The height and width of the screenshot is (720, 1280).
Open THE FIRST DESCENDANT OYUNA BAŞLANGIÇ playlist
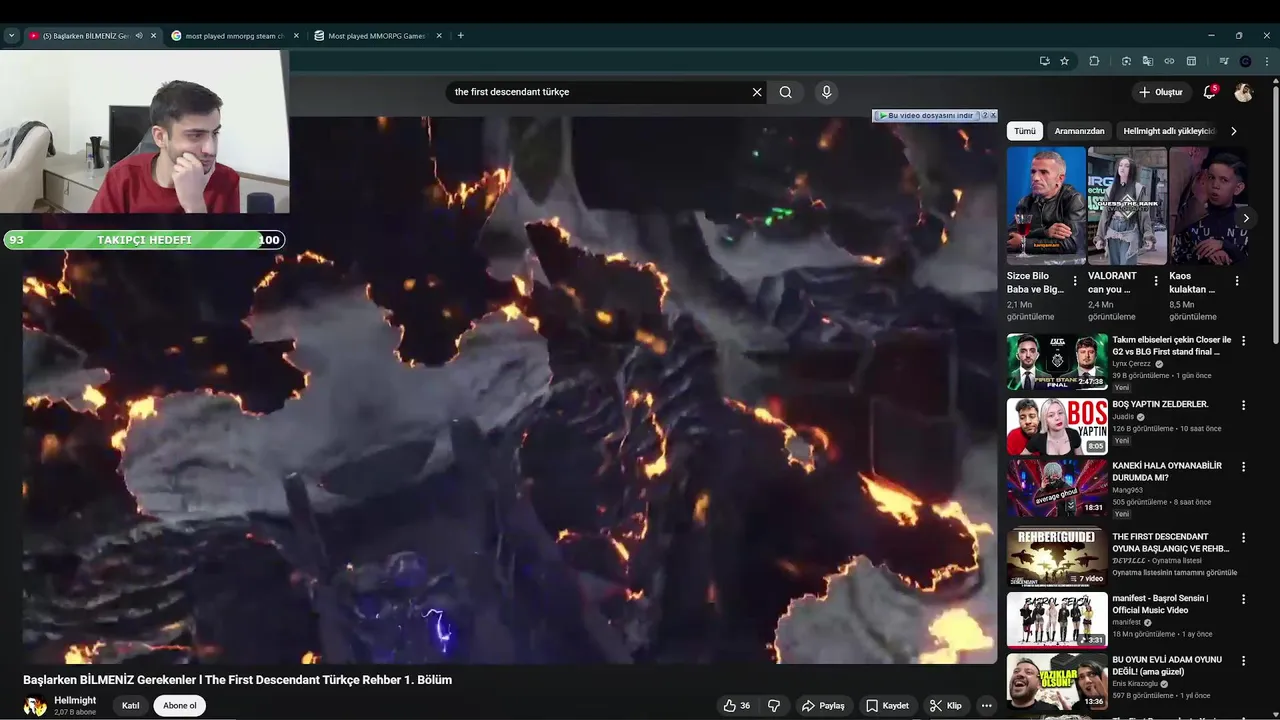[x=1057, y=558]
